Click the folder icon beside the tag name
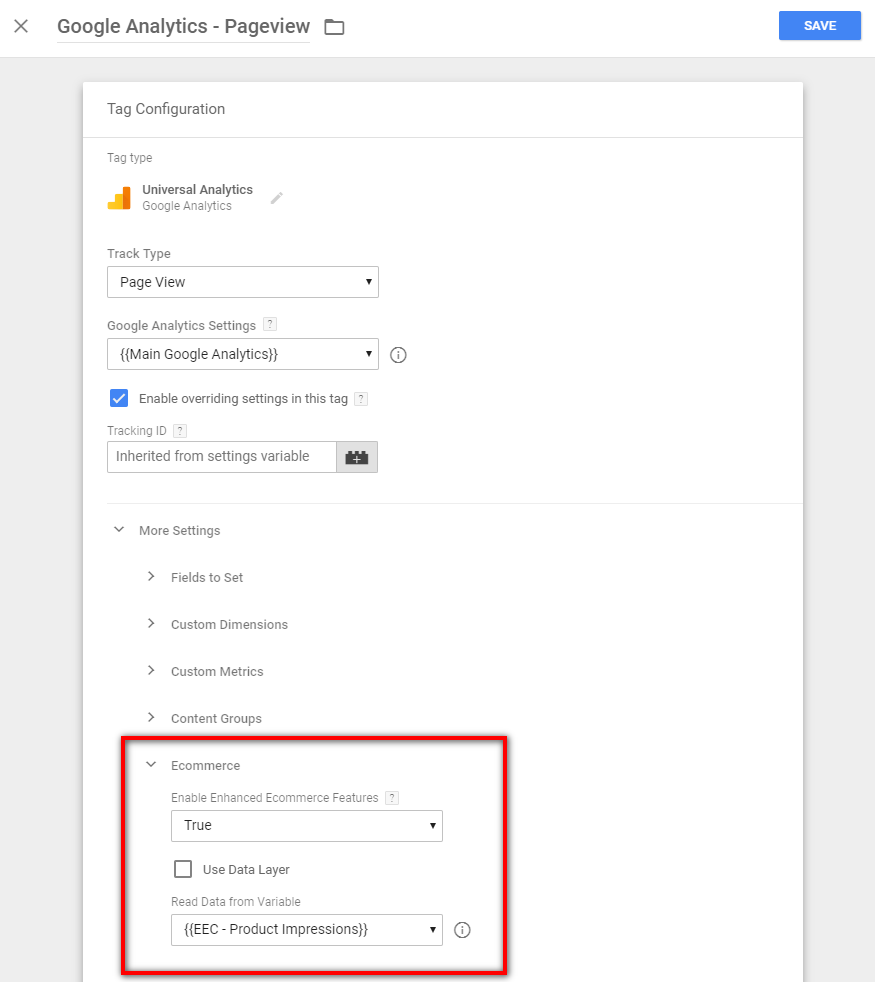This screenshot has height=982, width=875. (x=334, y=27)
